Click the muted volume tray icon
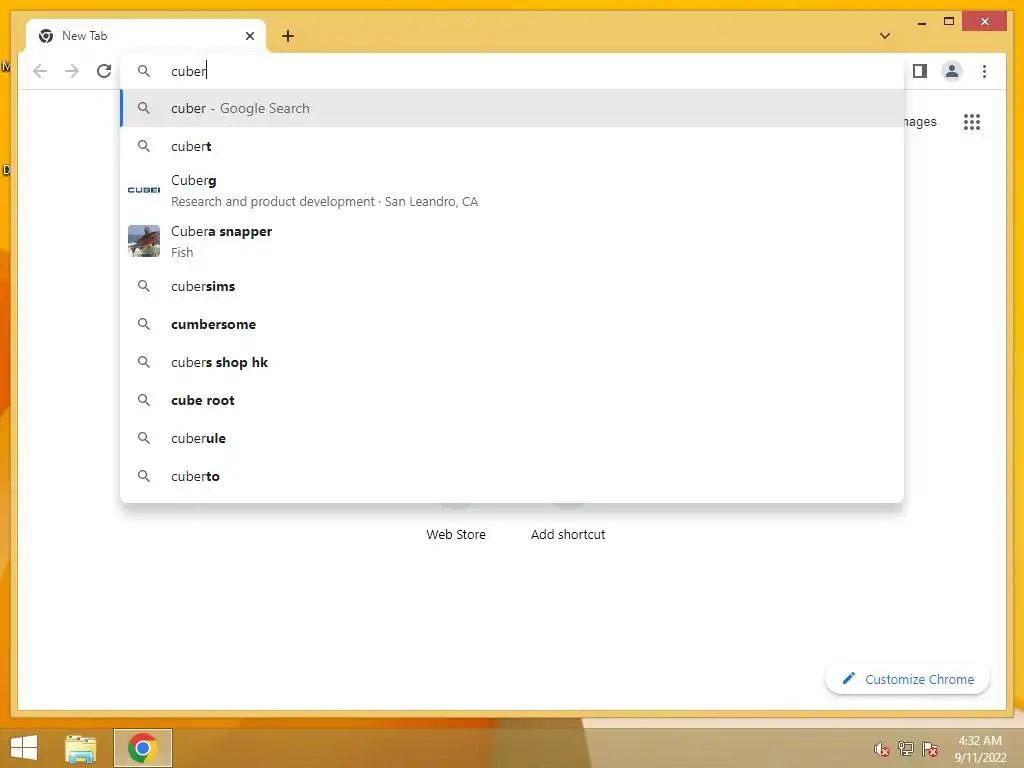The image size is (1024, 768). [x=882, y=749]
